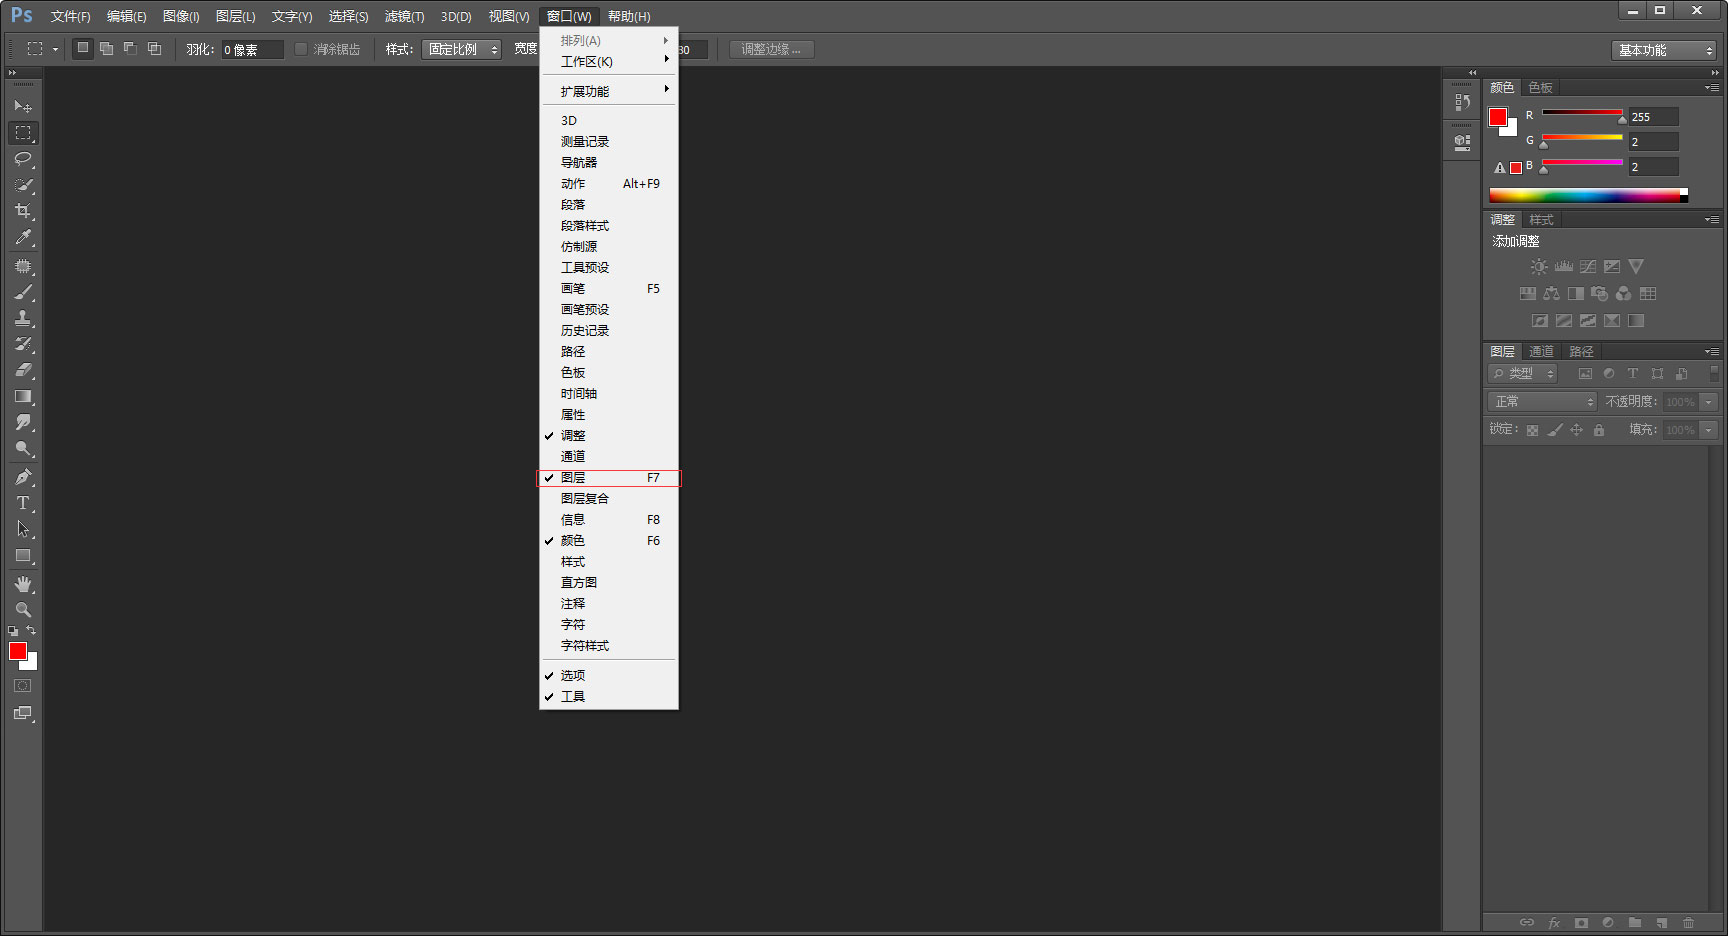This screenshot has width=1728, height=936.
Task: Toggle the 工具 panel visibility
Action: (x=609, y=697)
